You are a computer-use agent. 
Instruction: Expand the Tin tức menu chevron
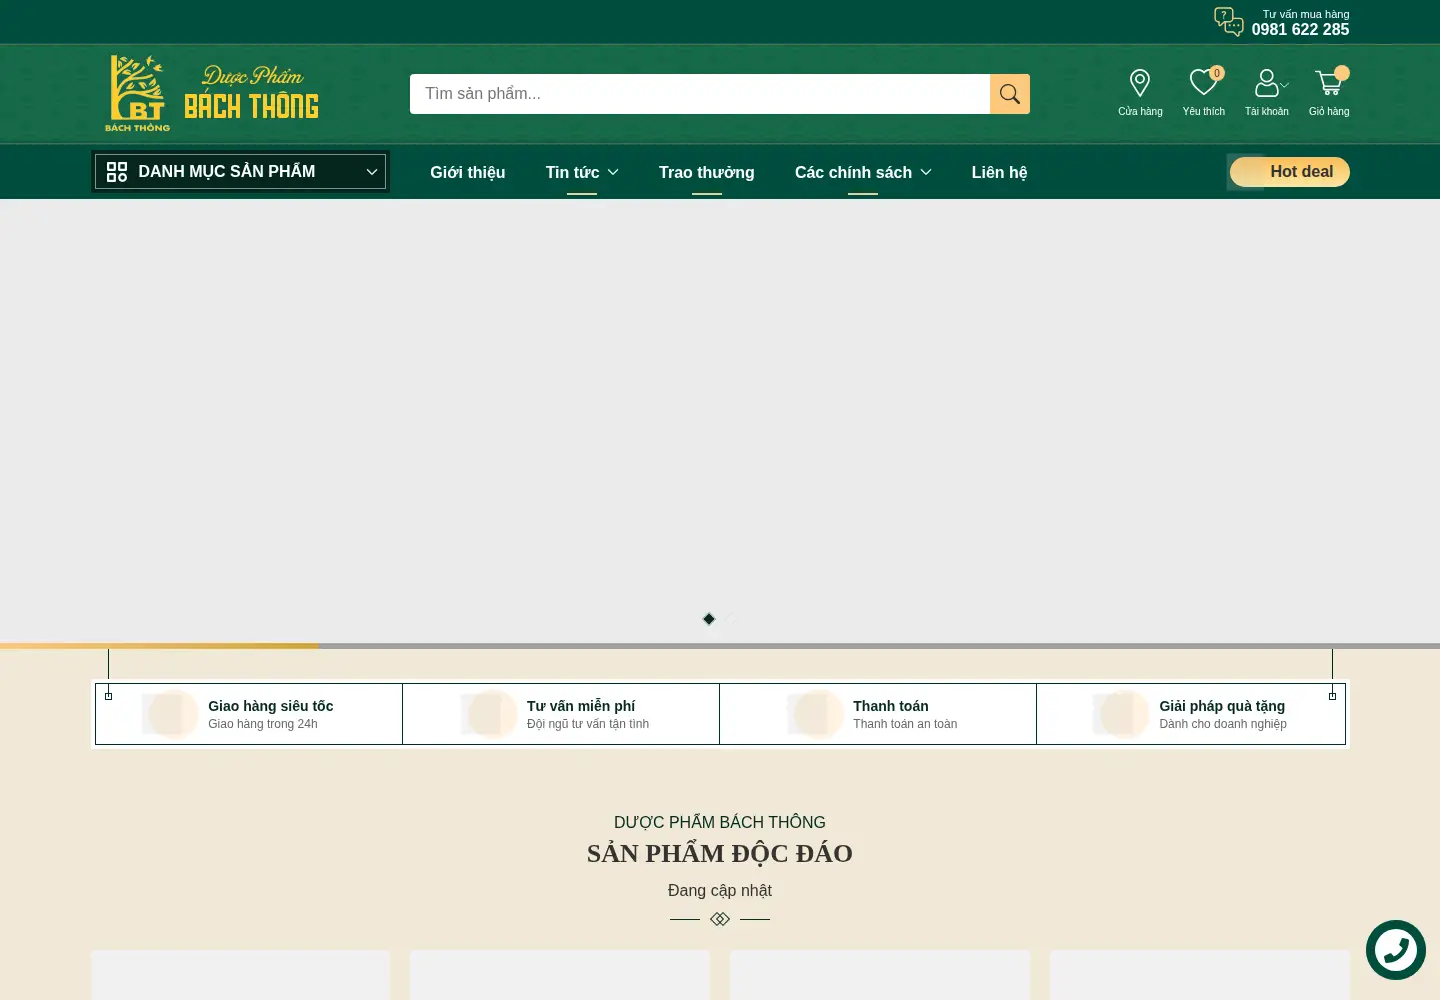pos(613,172)
